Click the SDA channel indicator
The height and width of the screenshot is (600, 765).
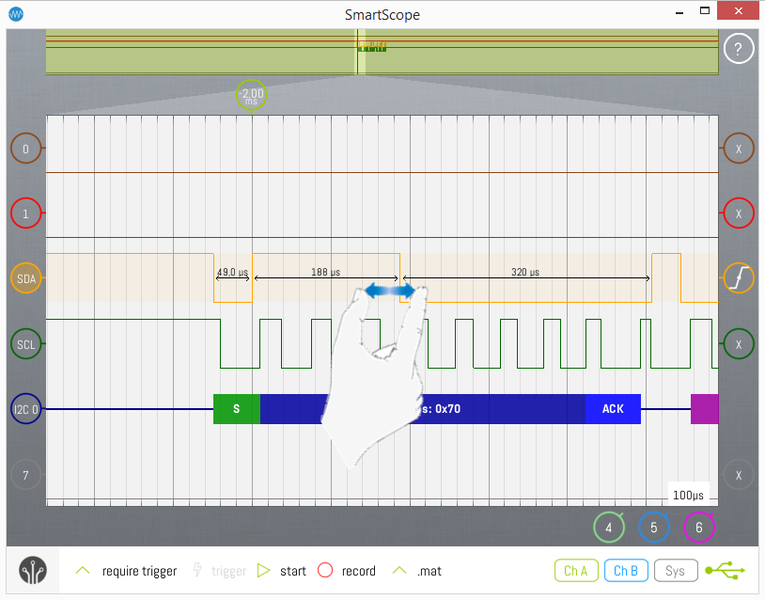(x=26, y=279)
